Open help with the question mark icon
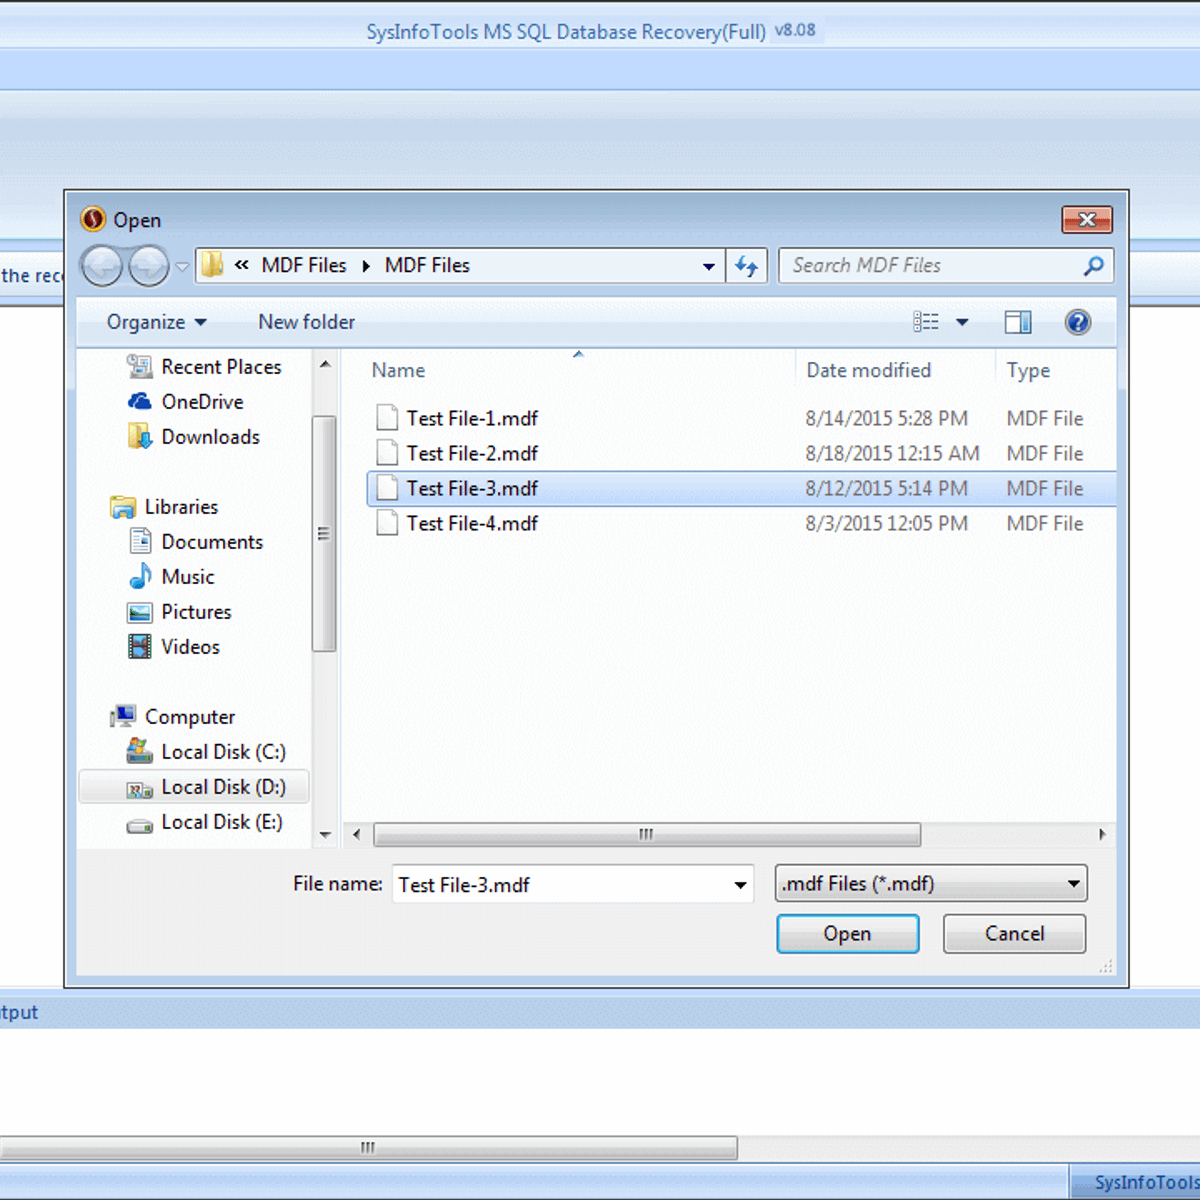Image resolution: width=1200 pixels, height=1200 pixels. click(1077, 322)
